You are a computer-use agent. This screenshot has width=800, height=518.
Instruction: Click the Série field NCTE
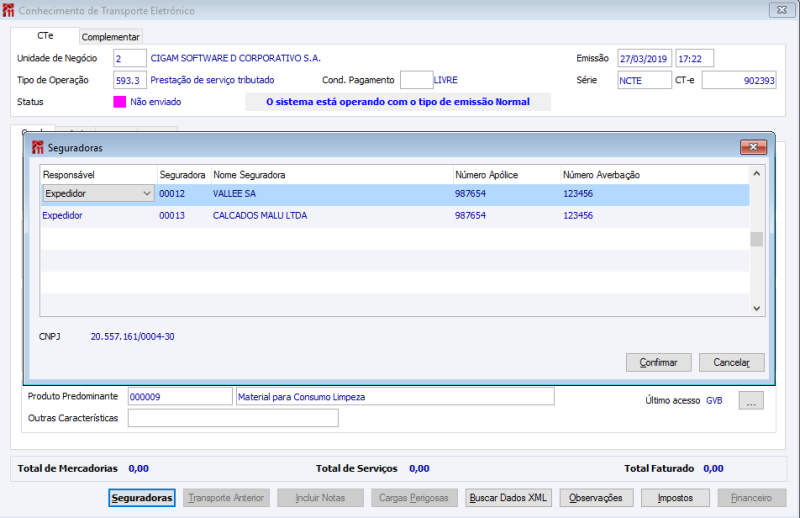tap(644, 80)
